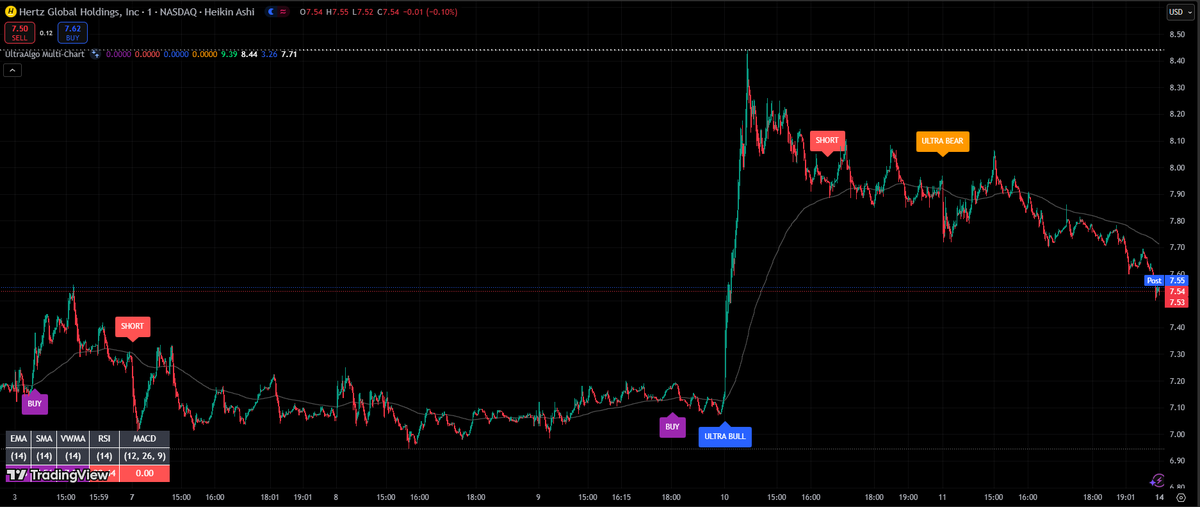The width and height of the screenshot is (1200, 507).
Task: Select the UltraAlgo Multi-Chart indicator label
Action: point(43,54)
